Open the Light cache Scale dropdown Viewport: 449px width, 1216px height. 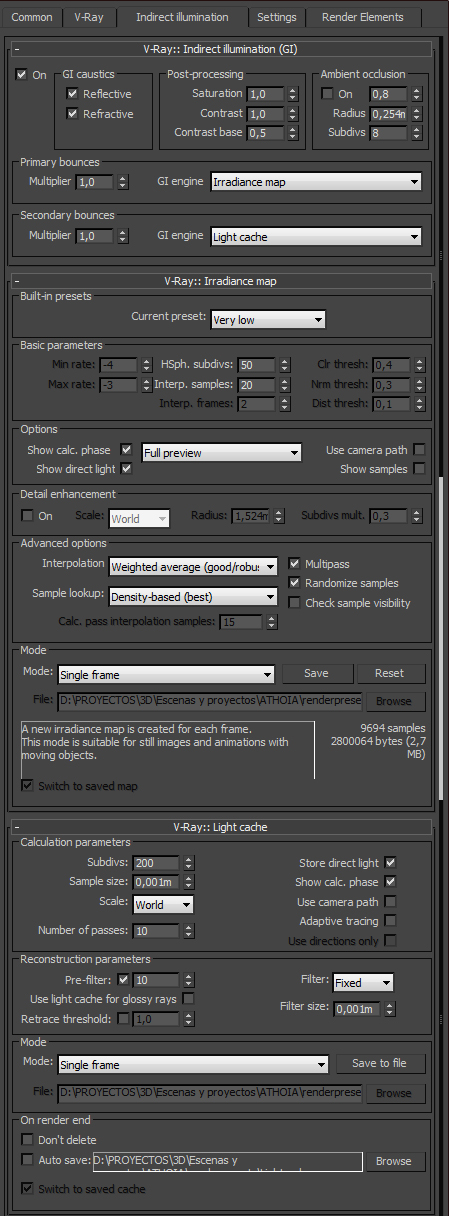coord(163,904)
